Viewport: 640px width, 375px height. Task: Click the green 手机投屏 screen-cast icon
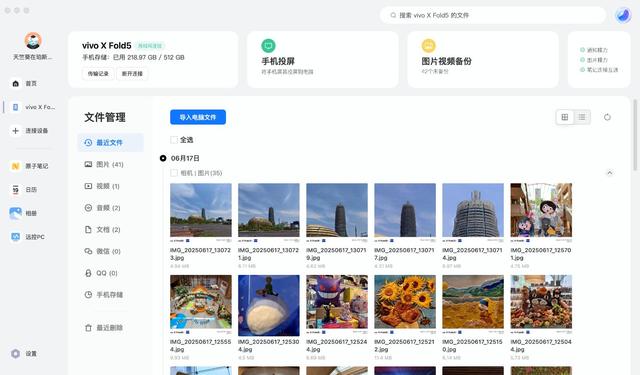pyautogui.click(x=268, y=46)
